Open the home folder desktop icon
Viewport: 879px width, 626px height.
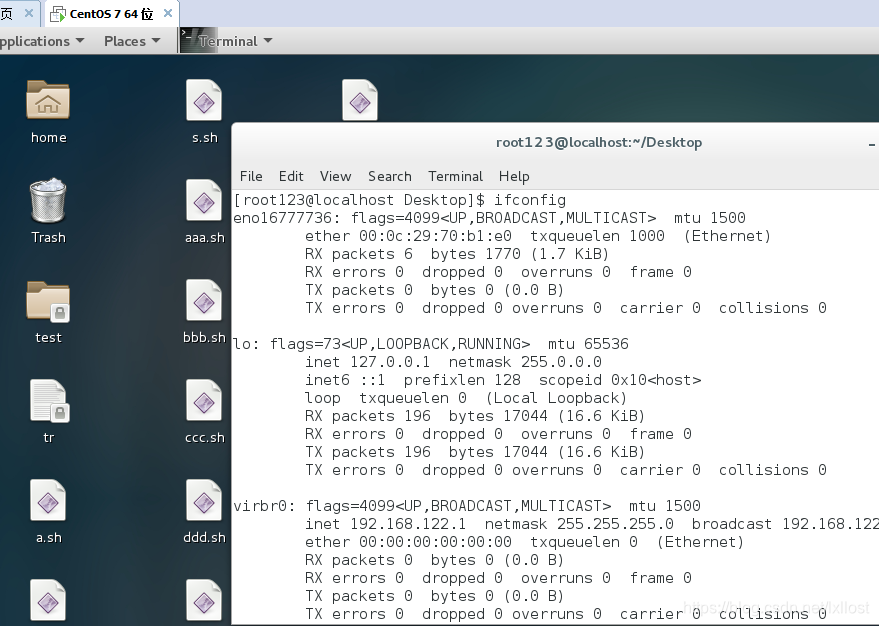48,100
